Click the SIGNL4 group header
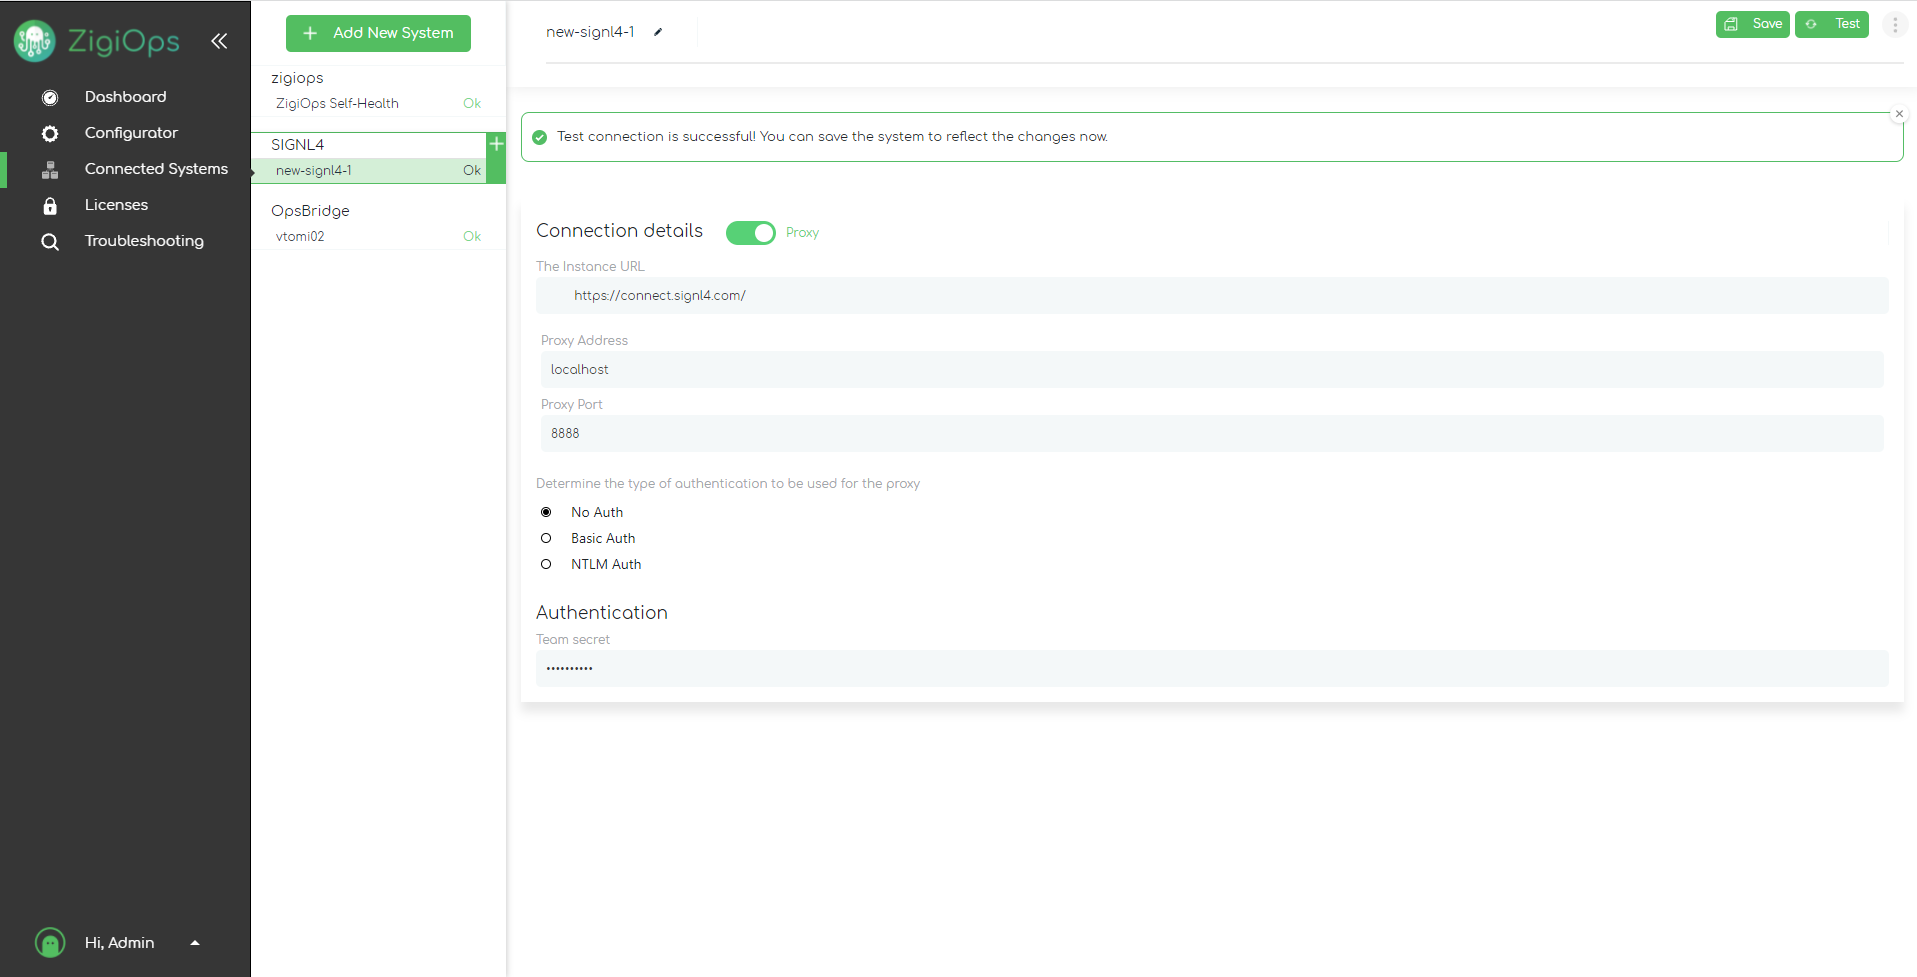The width and height of the screenshot is (1917, 977). (x=298, y=145)
